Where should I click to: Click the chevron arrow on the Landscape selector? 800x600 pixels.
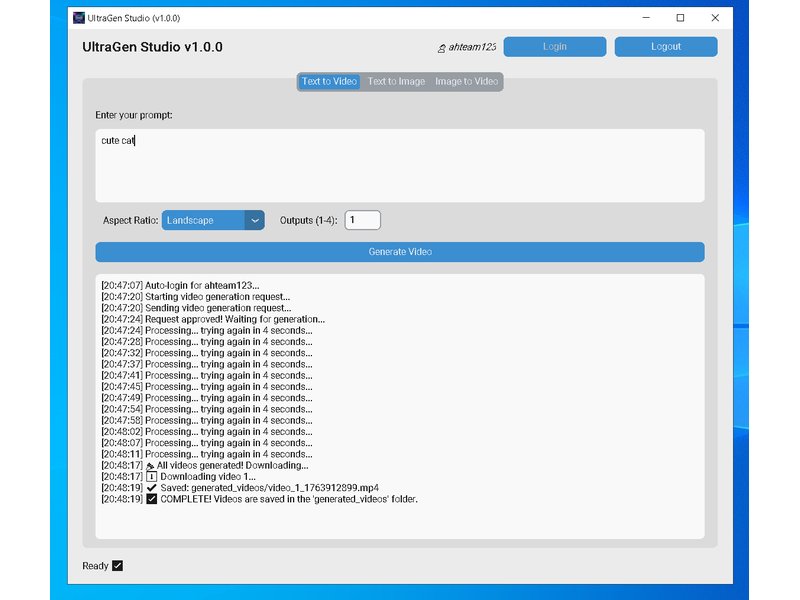(x=253, y=219)
